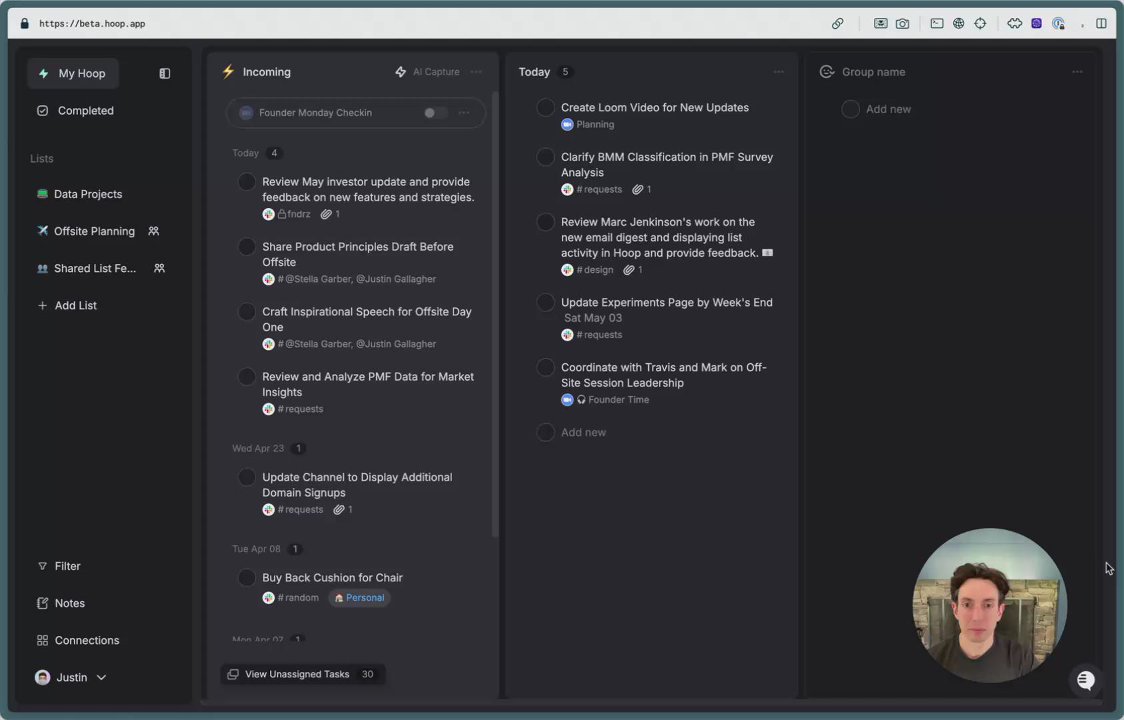Open the Incoming column three-dot menu
1124x720 pixels.
pos(476,72)
